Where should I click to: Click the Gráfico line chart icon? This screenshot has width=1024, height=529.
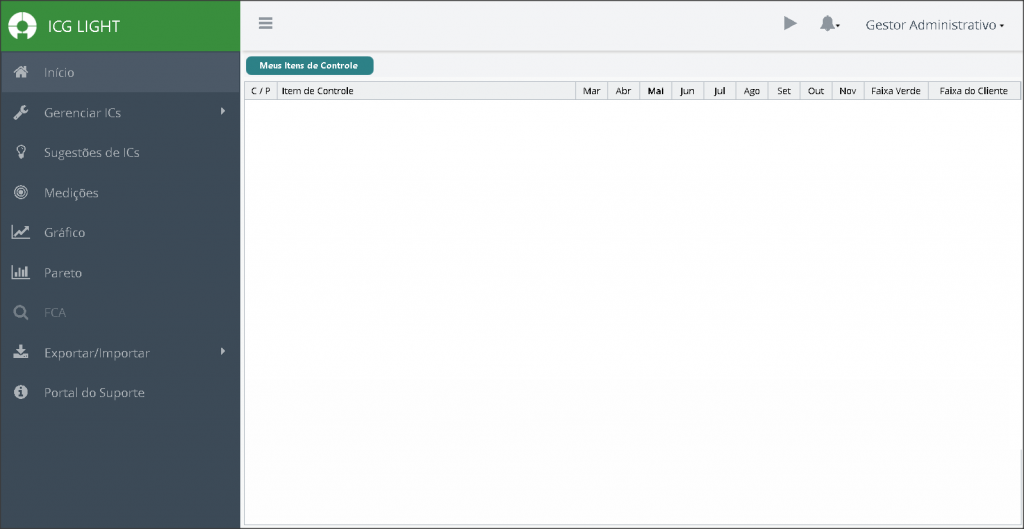(21, 232)
